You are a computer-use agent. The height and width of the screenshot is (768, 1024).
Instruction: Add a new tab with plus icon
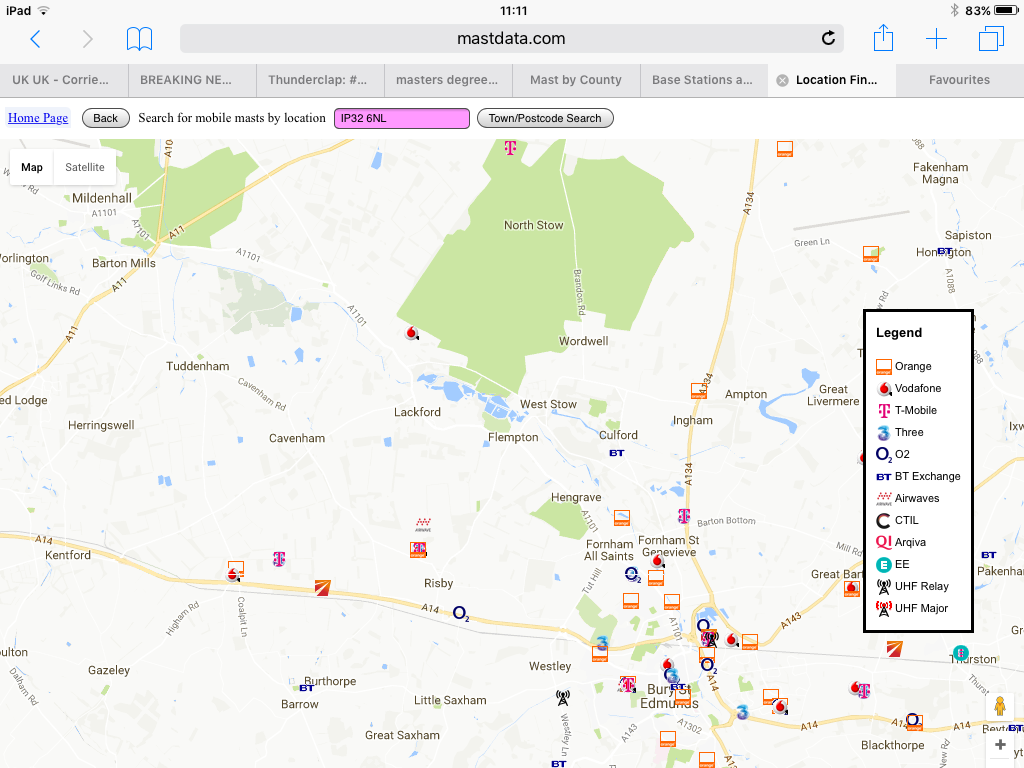coord(936,39)
